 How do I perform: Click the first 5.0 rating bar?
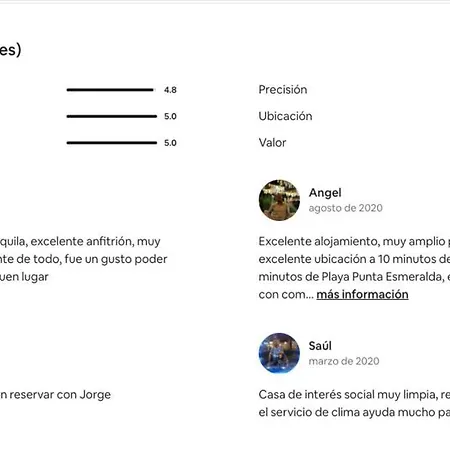coord(112,116)
